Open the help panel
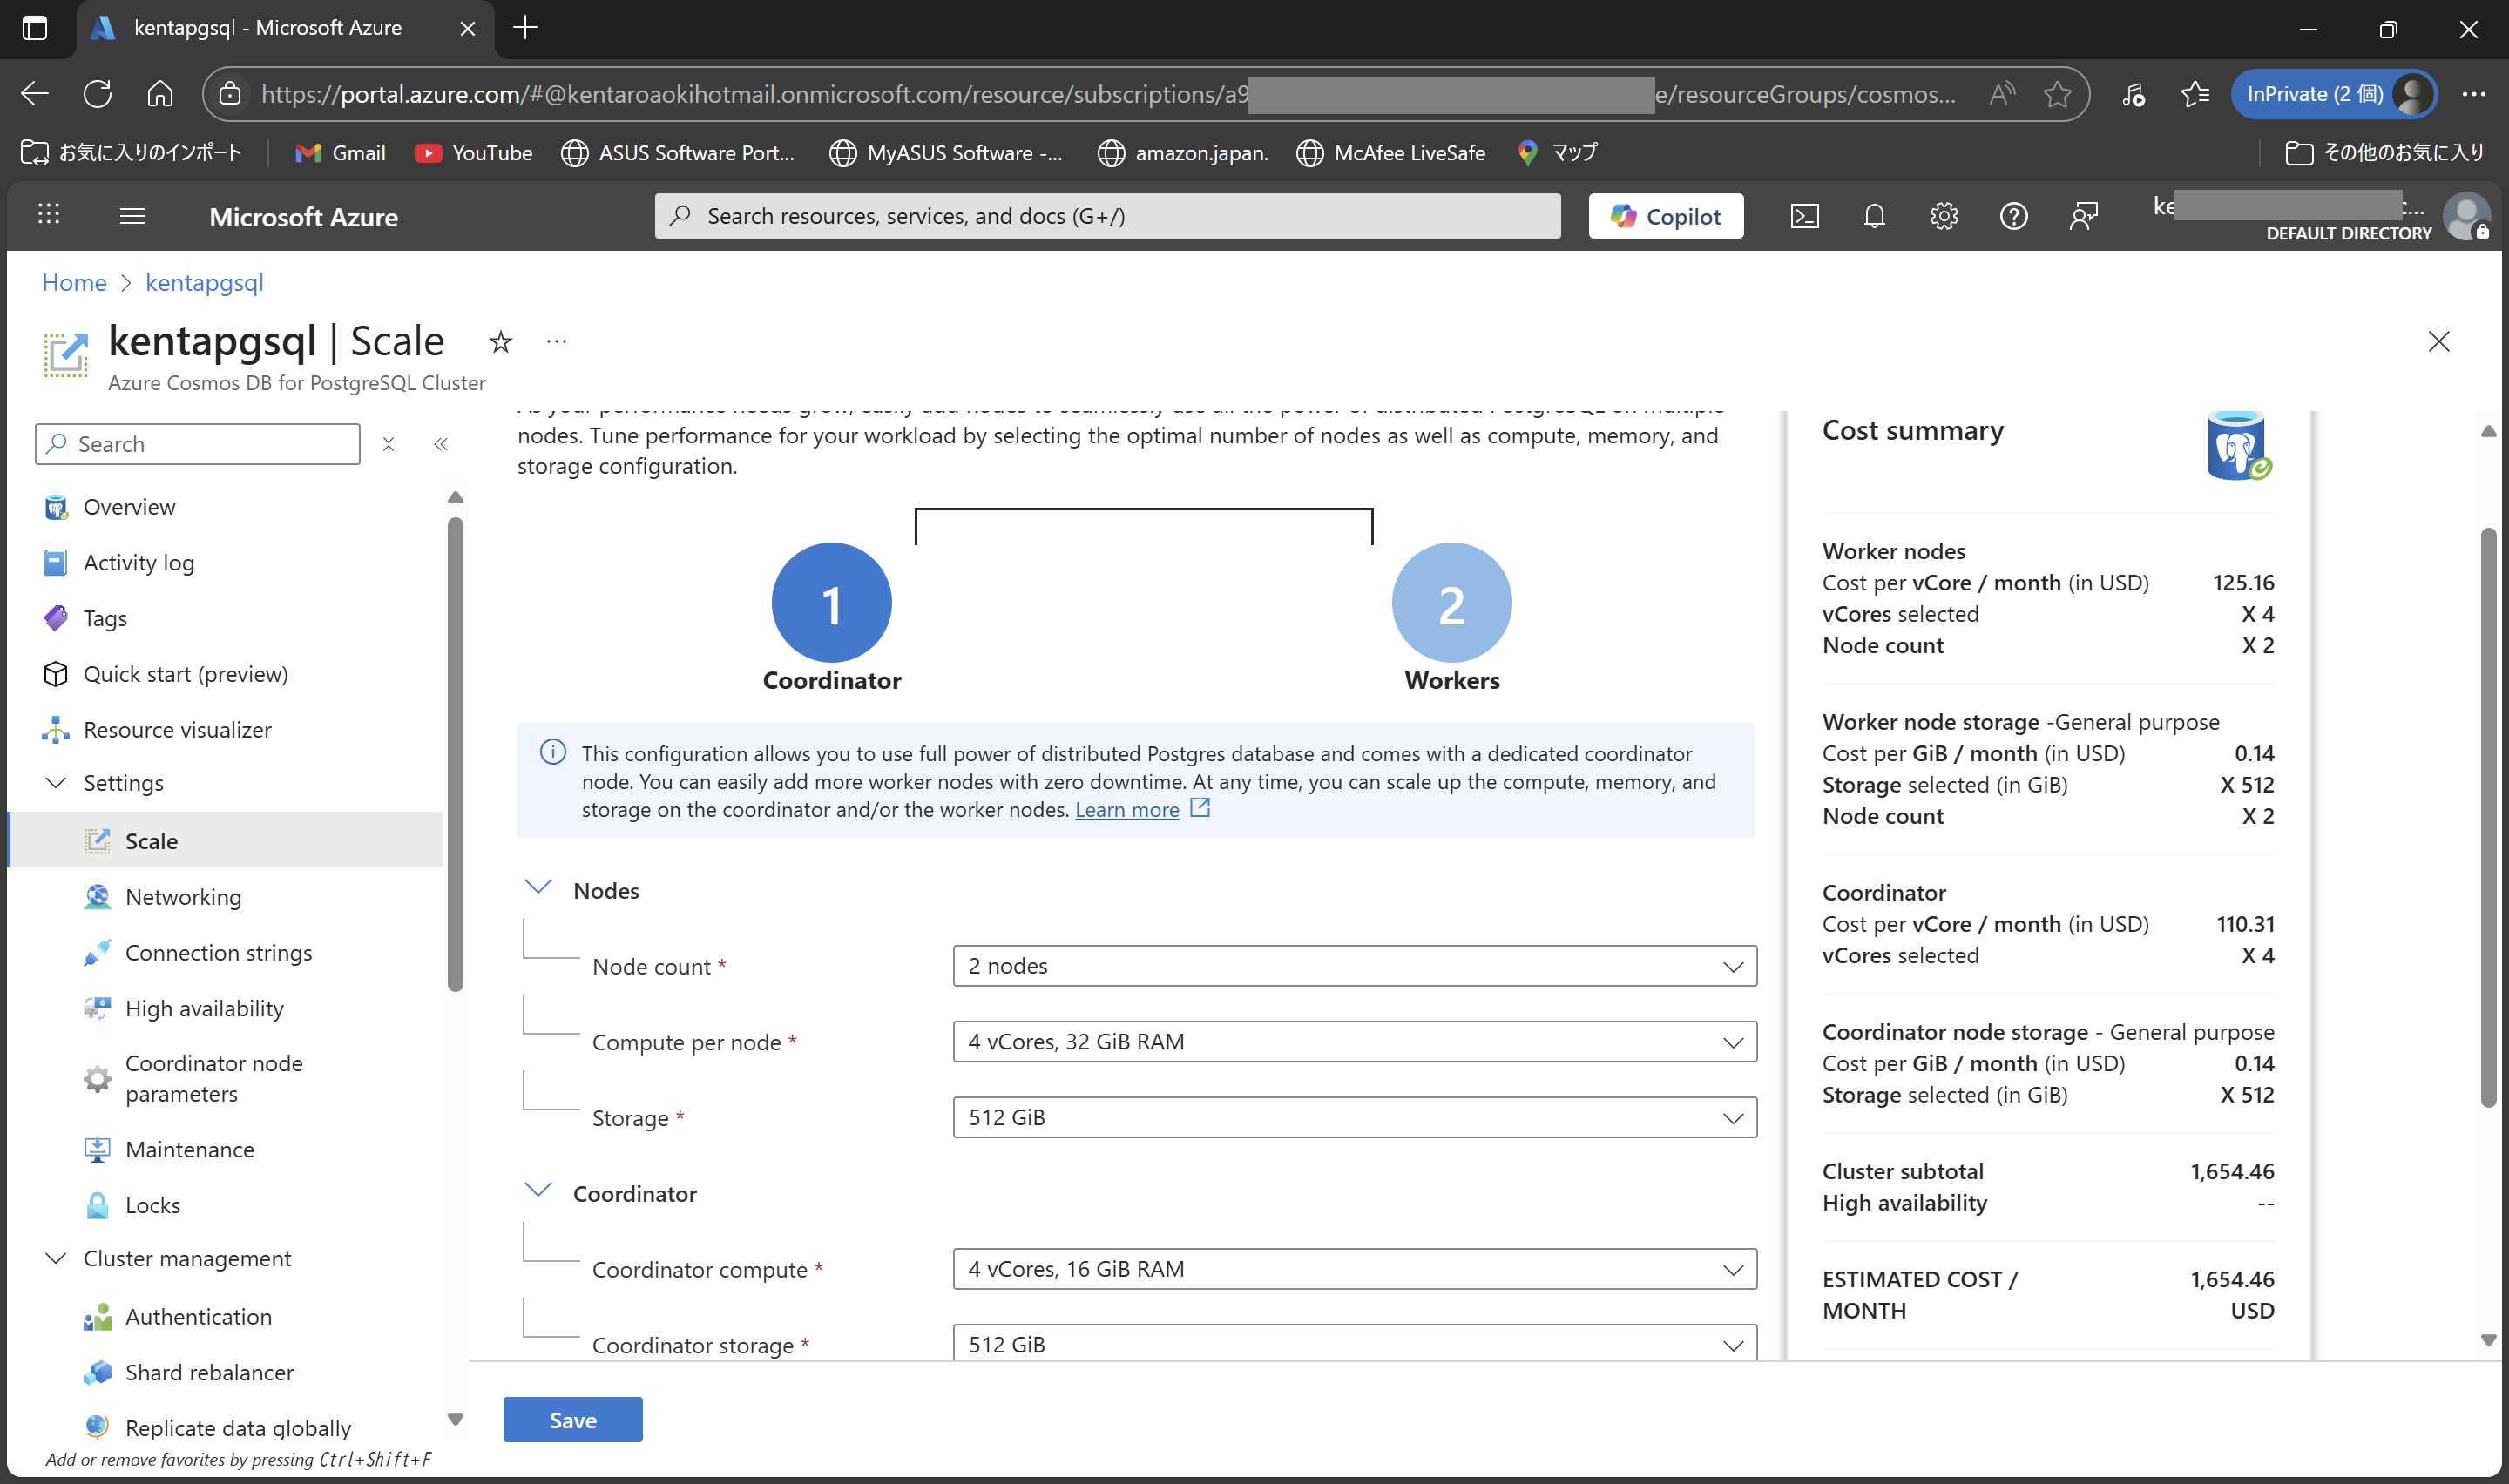2509x1484 pixels. (x=2014, y=215)
